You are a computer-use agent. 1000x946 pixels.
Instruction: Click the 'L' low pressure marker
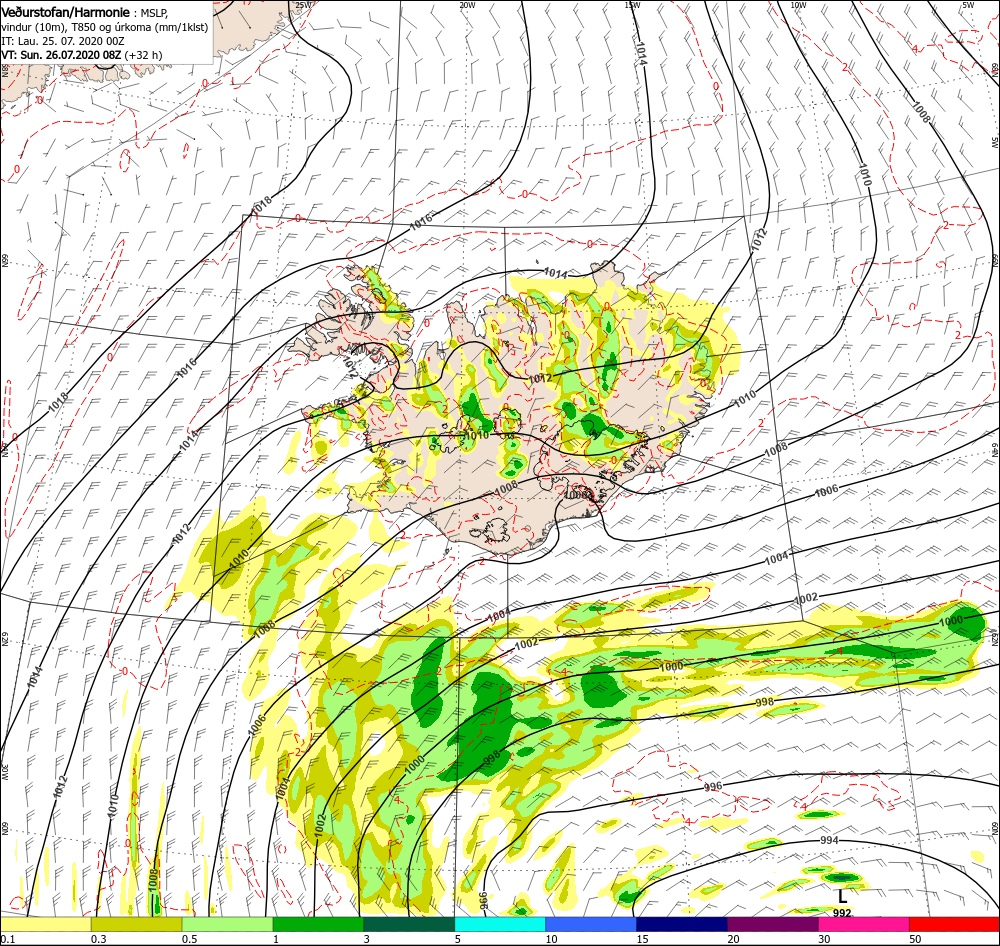pyautogui.click(x=842, y=896)
